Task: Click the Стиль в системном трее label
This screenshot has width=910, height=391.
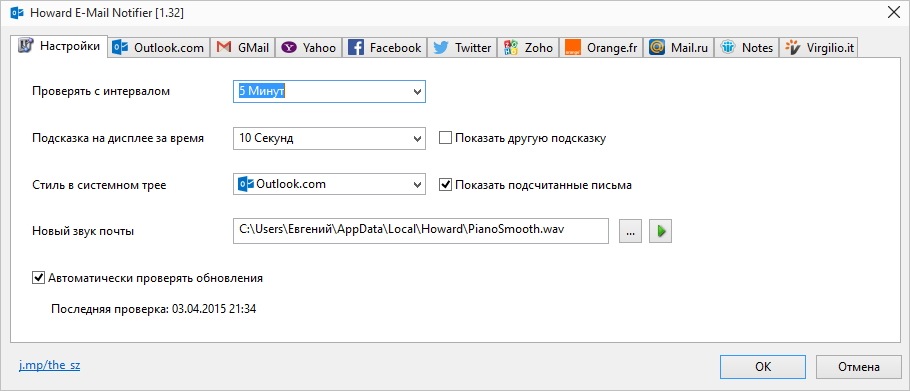Action: point(99,185)
